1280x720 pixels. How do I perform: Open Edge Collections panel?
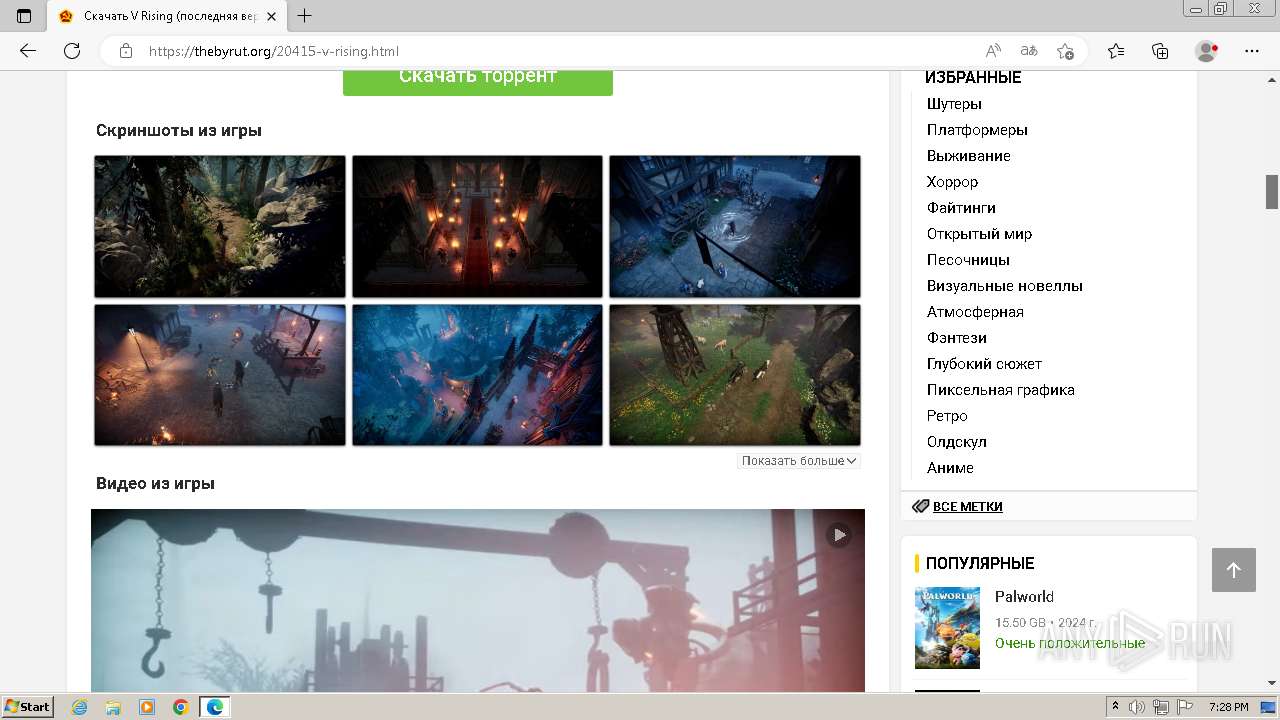[x=1160, y=51]
